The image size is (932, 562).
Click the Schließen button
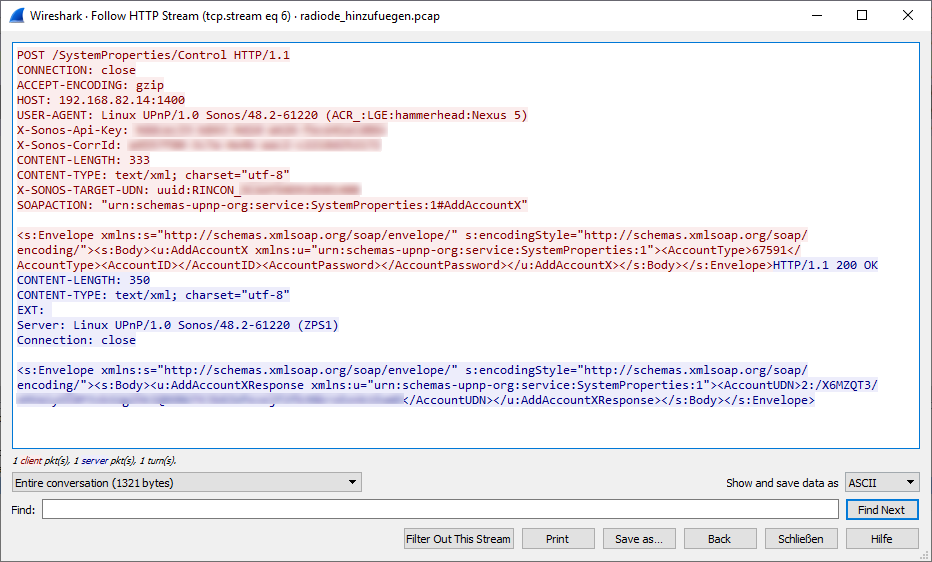click(x=801, y=539)
